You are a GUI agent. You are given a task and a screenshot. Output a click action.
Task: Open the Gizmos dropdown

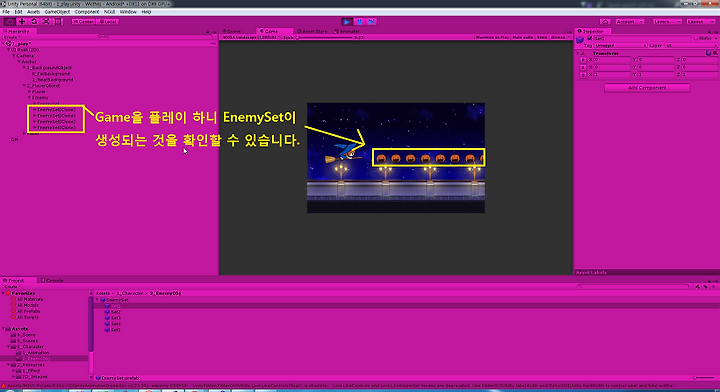(560, 37)
